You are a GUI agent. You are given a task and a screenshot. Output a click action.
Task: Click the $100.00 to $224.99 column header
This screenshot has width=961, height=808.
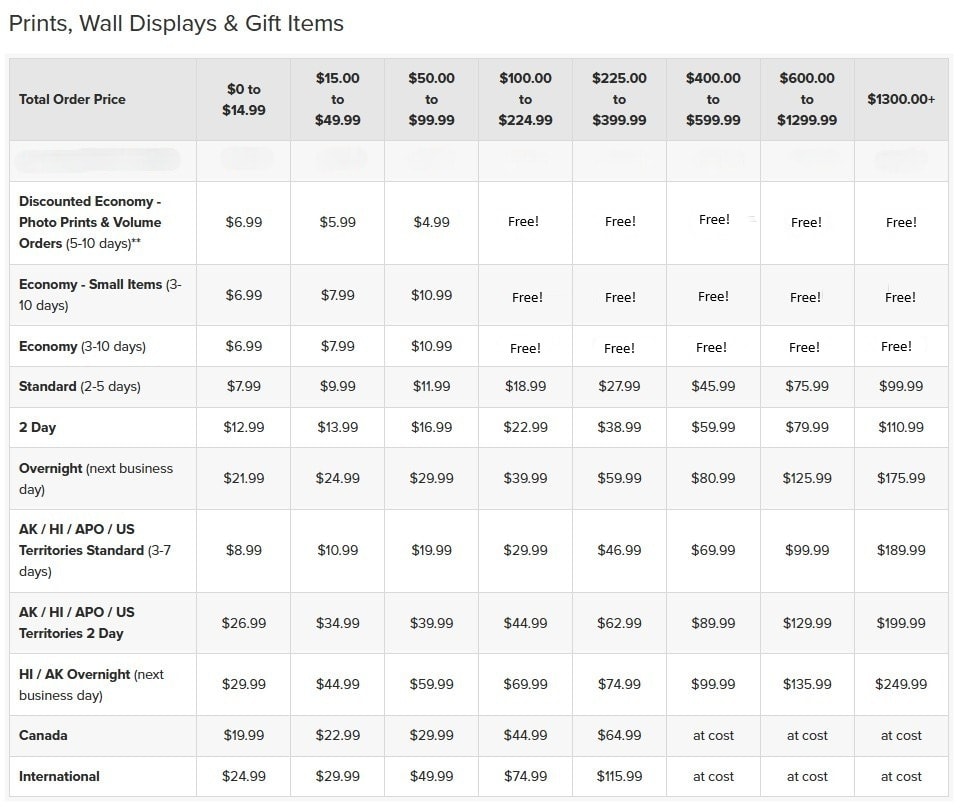(525, 99)
